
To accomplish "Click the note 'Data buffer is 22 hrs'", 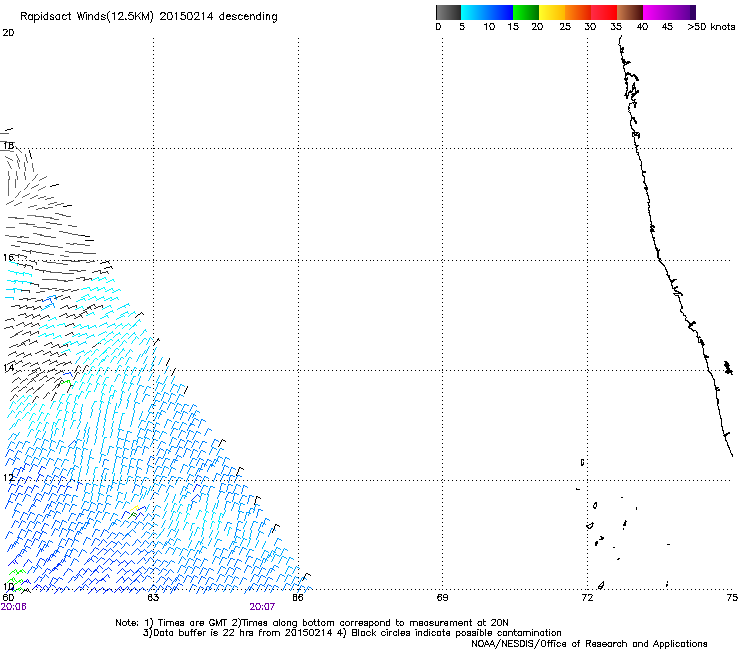I will [202, 633].
